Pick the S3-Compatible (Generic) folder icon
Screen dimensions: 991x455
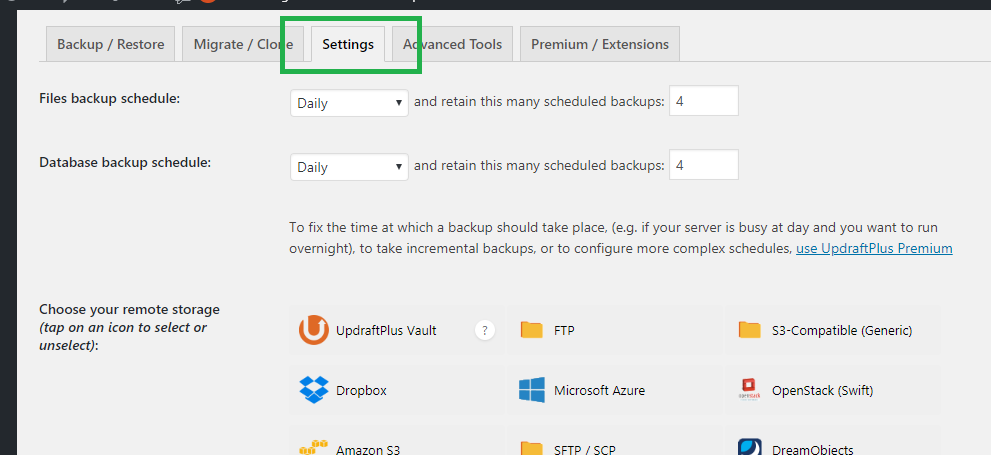(x=750, y=330)
